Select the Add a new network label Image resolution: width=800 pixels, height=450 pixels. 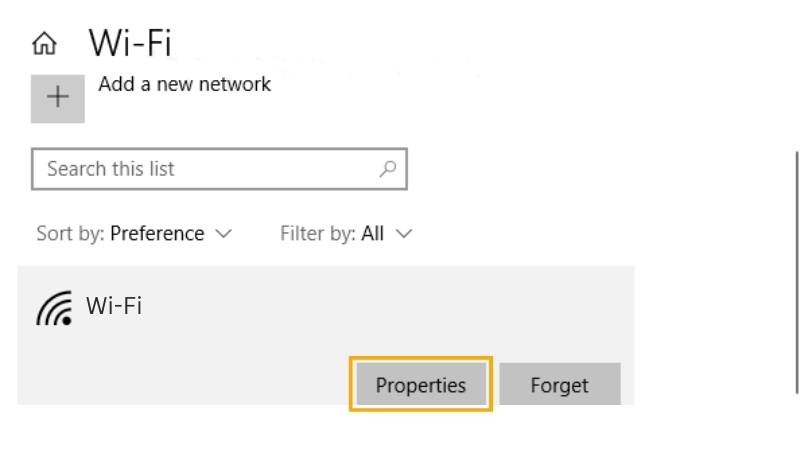[x=185, y=84]
